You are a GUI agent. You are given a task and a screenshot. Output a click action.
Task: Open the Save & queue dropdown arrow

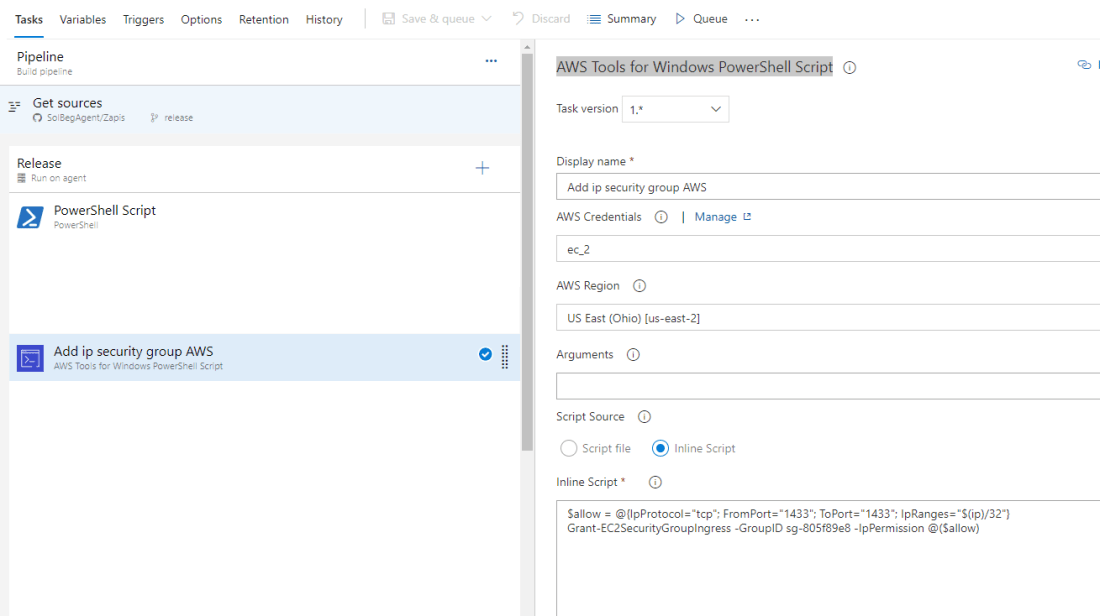[488, 17]
